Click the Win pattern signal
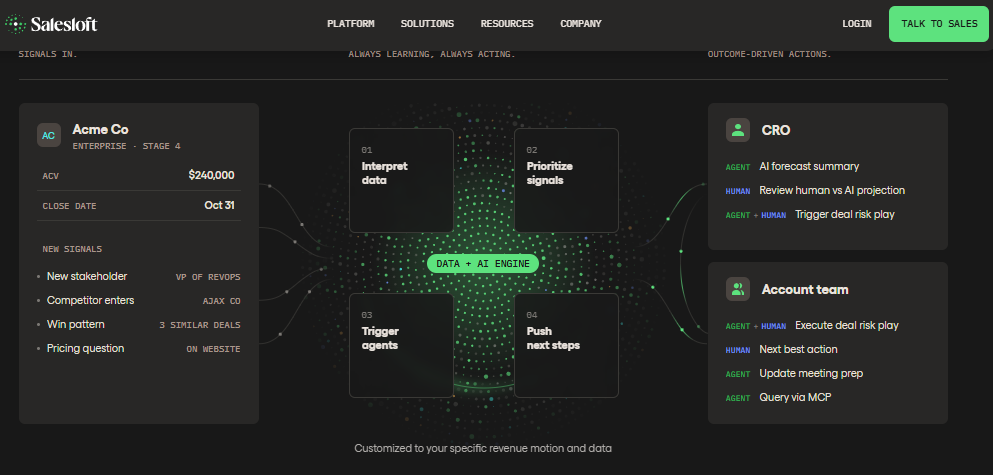The image size is (993, 475). click(x=75, y=324)
